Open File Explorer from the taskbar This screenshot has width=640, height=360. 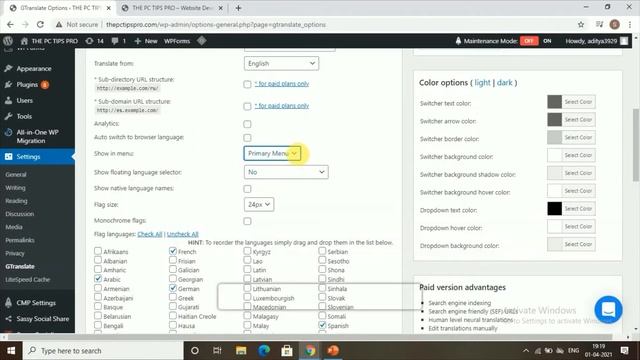point(241,351)
